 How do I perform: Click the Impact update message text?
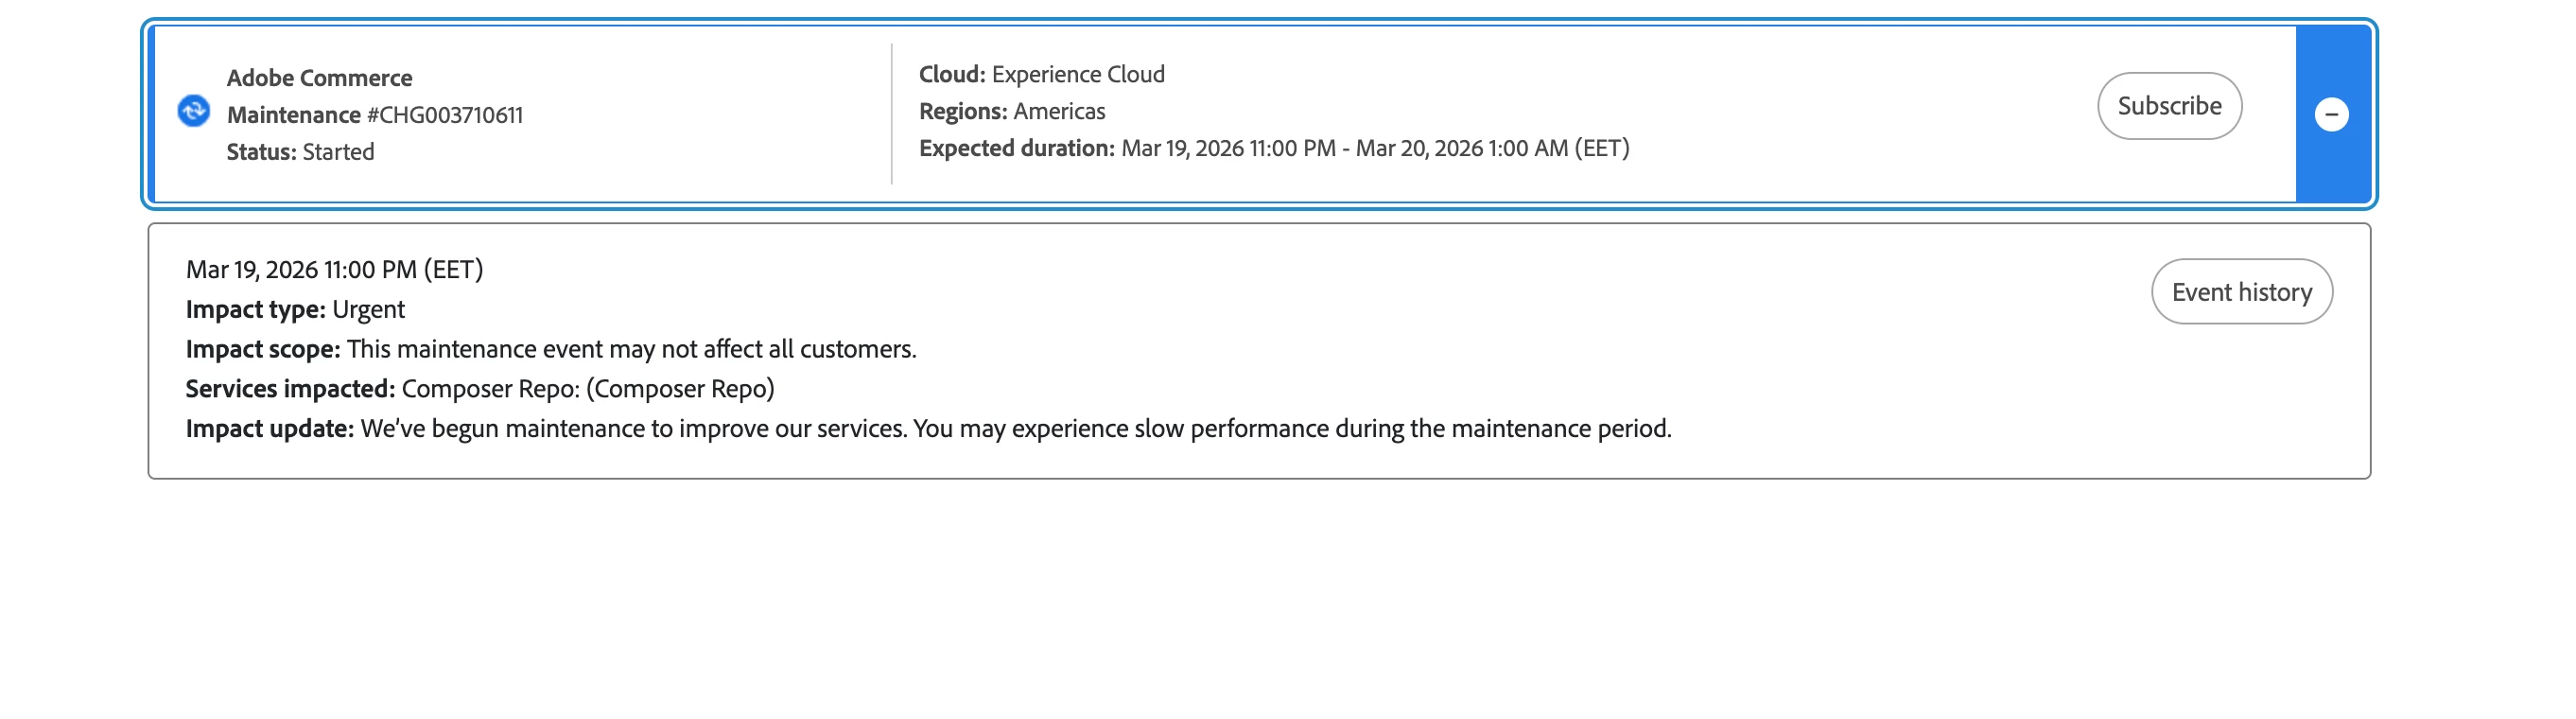tap(1015, 429)
